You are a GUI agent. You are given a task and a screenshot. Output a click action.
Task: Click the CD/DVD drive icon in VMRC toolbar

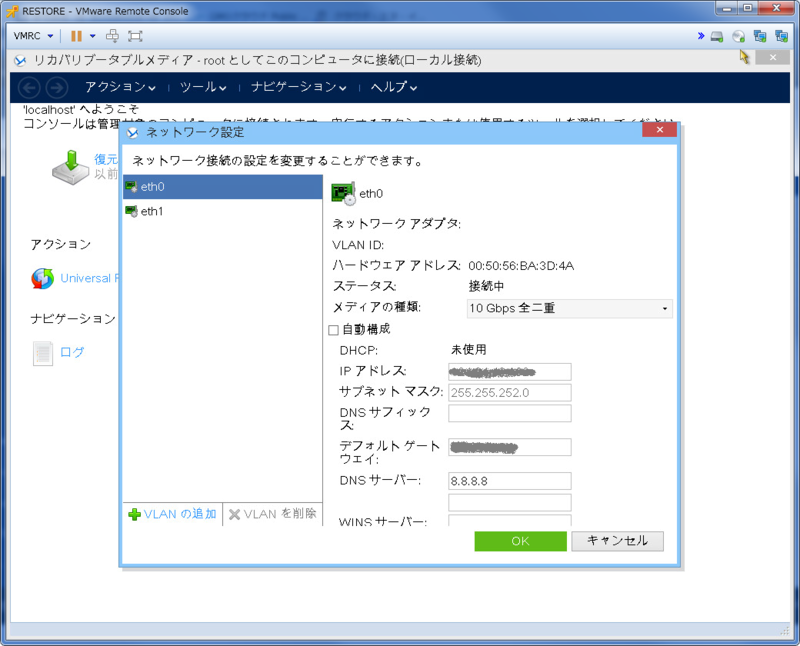tap(738, 37)
